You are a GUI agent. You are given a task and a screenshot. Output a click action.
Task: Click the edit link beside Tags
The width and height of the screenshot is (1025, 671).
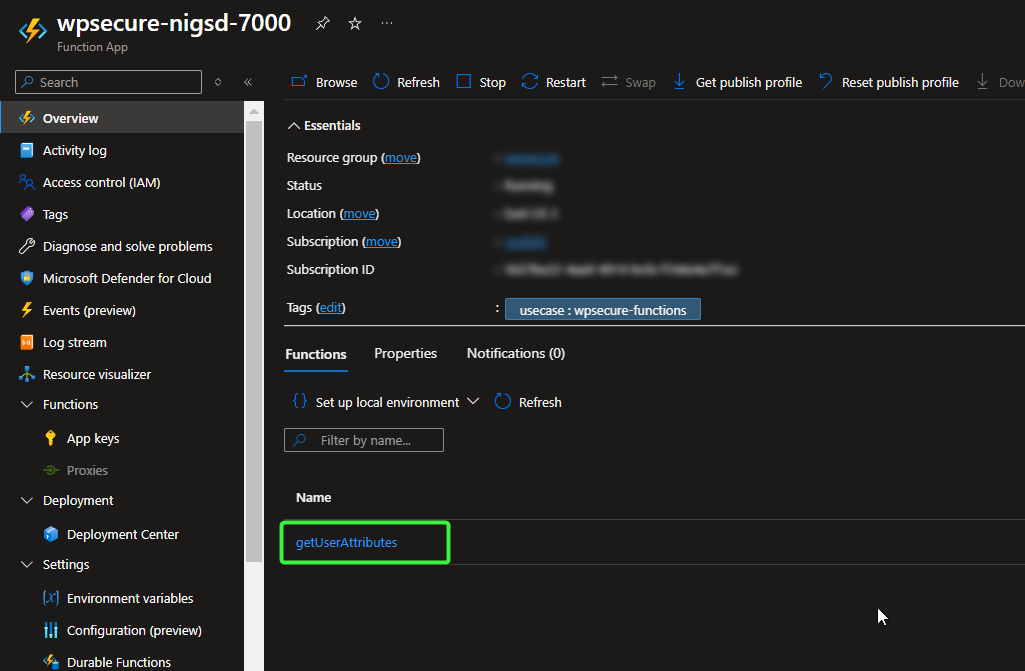[330, 308]
